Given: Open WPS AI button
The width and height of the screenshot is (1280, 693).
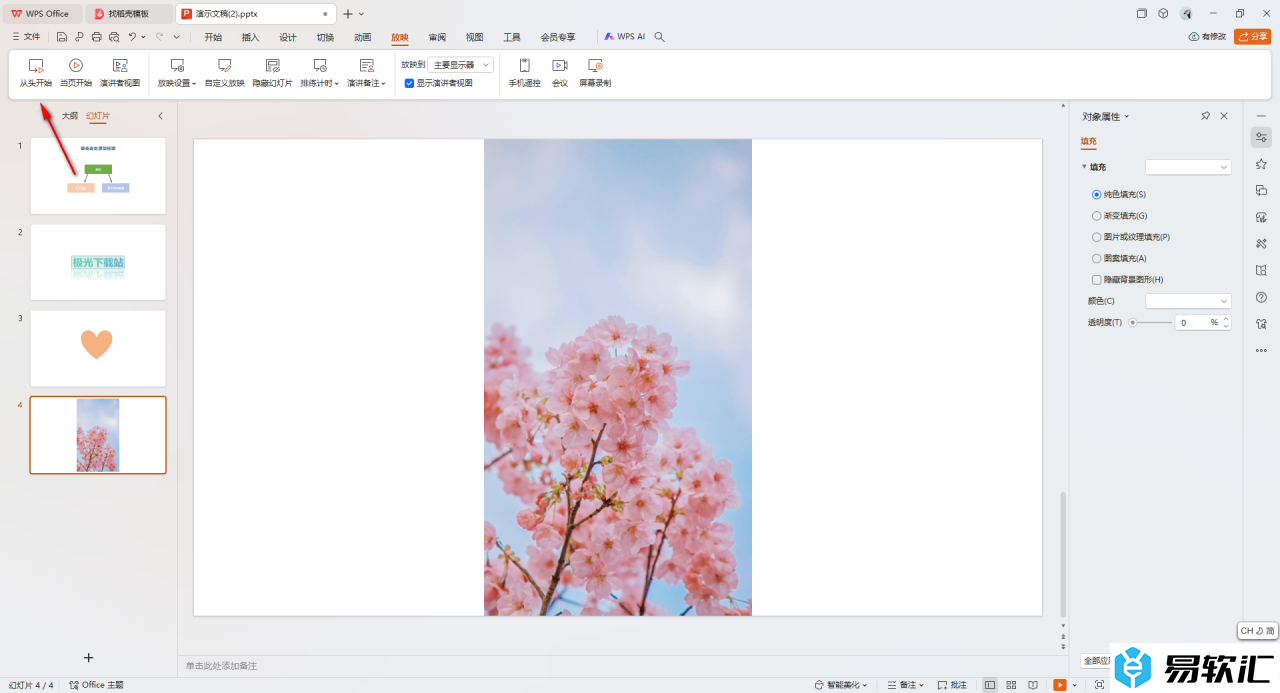Looking at the screenshot, I should click(x=625, y=37).
